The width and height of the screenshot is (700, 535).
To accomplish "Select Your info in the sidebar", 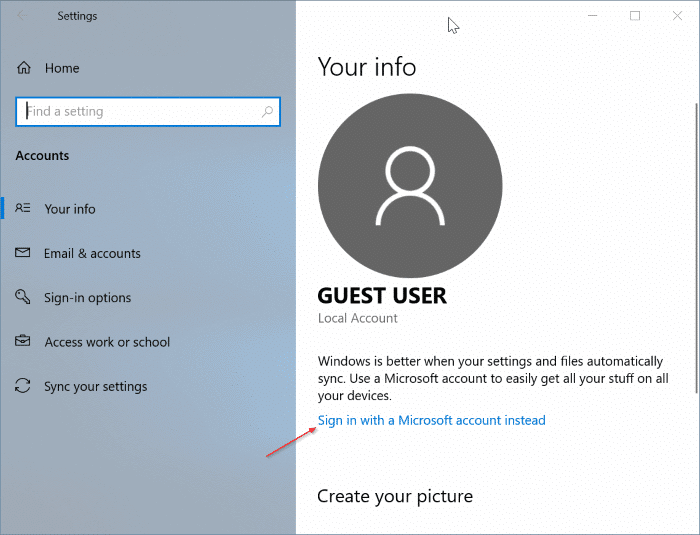I will point(70,209).
